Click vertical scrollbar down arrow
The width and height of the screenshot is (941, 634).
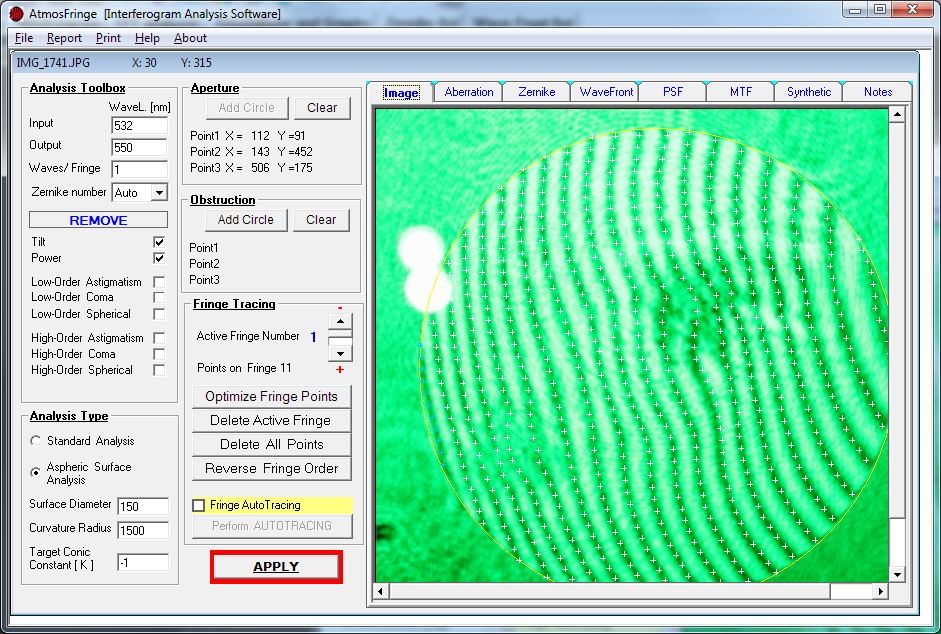[897, 575]
